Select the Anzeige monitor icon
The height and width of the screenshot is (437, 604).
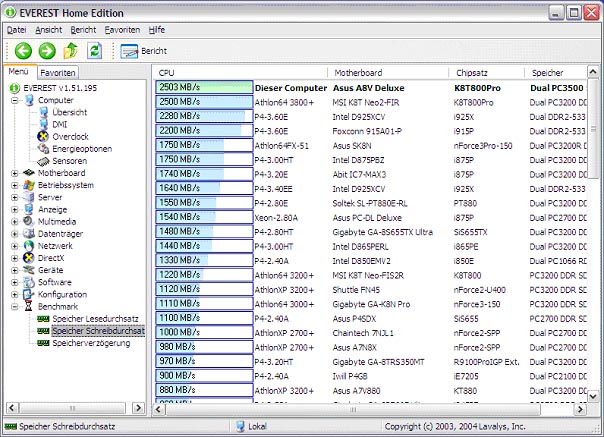29,209
